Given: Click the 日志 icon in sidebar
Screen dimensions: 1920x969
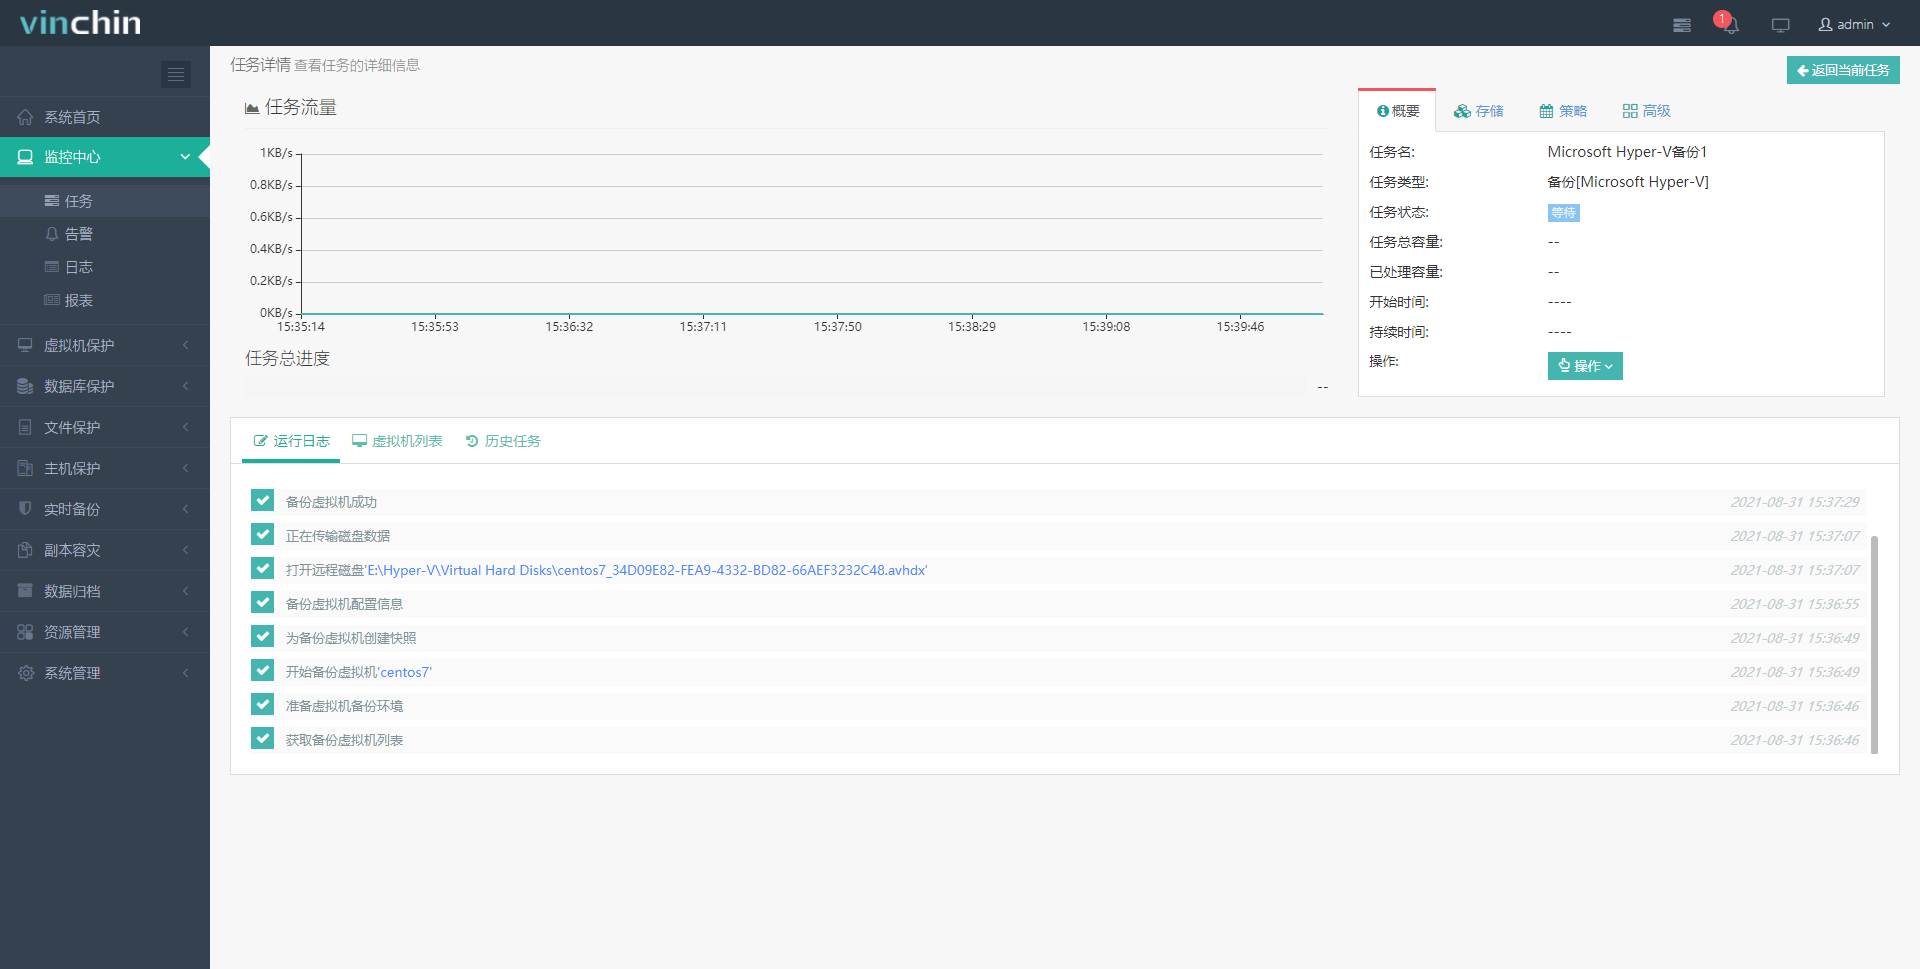Looking at the screenshot, I should coord(52,267).
